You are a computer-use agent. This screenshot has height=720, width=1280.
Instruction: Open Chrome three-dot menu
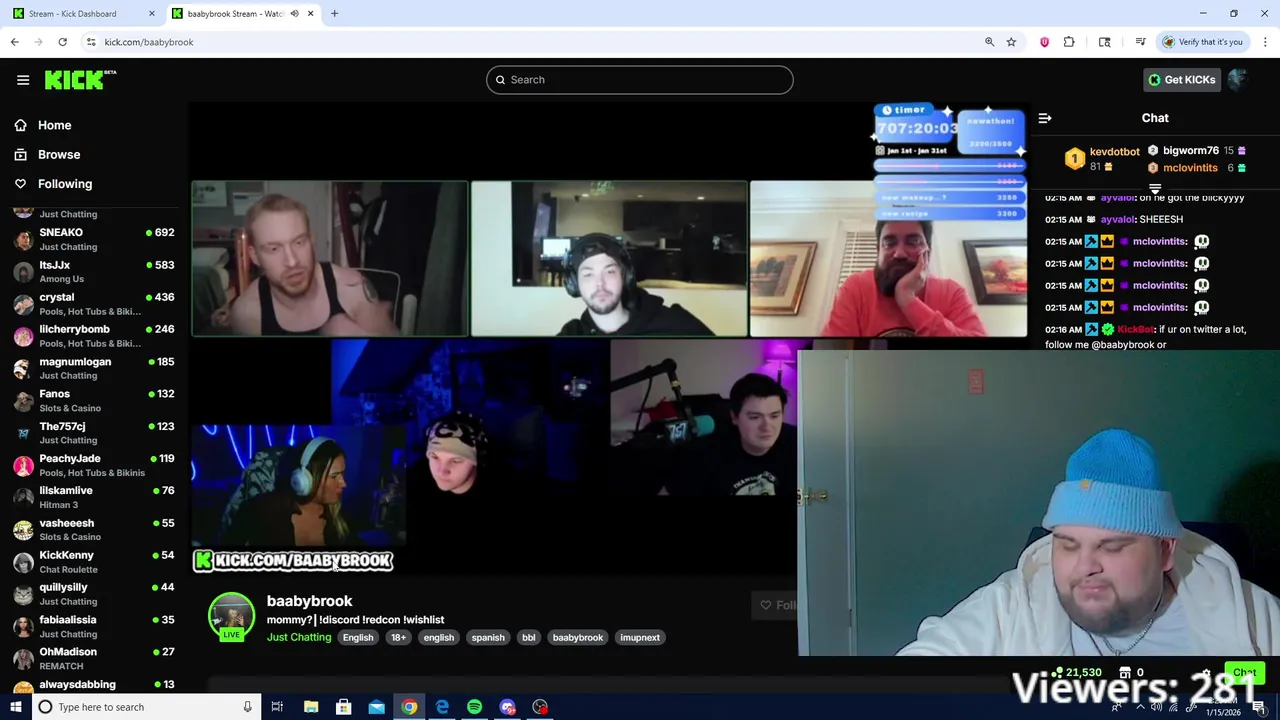pos(1265,42)
